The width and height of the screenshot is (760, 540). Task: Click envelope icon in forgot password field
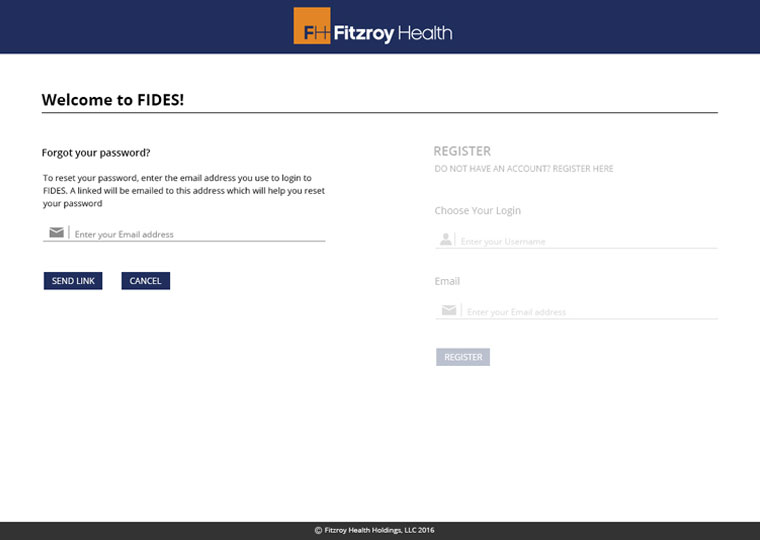[56, 233]
